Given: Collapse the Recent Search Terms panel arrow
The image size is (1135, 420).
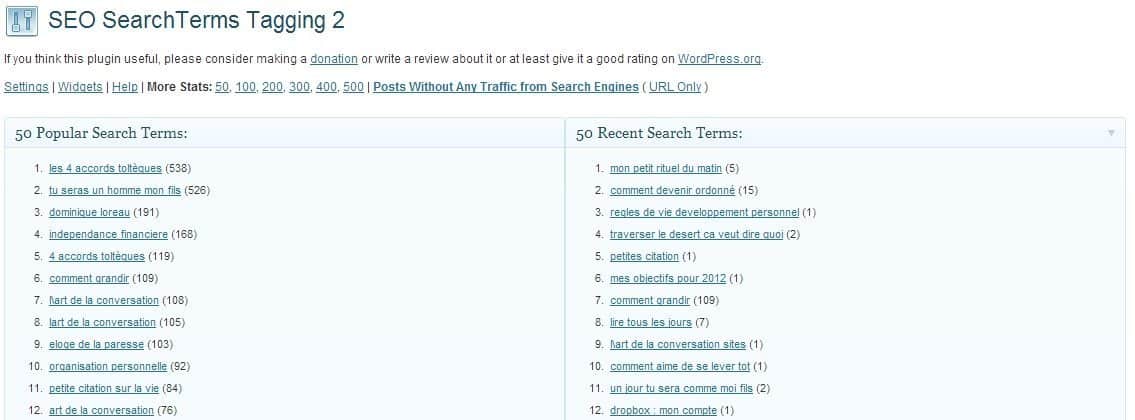Looking at the screenshot, I should pyautogui.click(x=1111, y=133).
